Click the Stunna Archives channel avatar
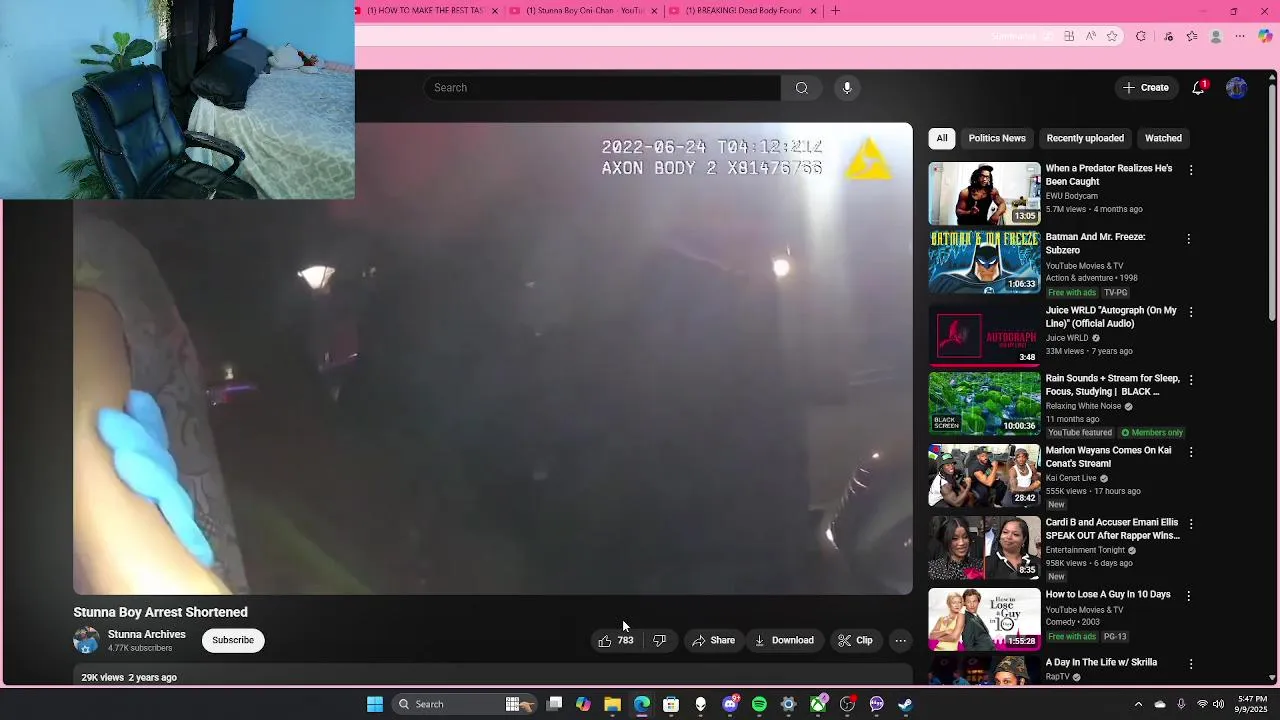1280x720 pixels. tap(87, 640)
